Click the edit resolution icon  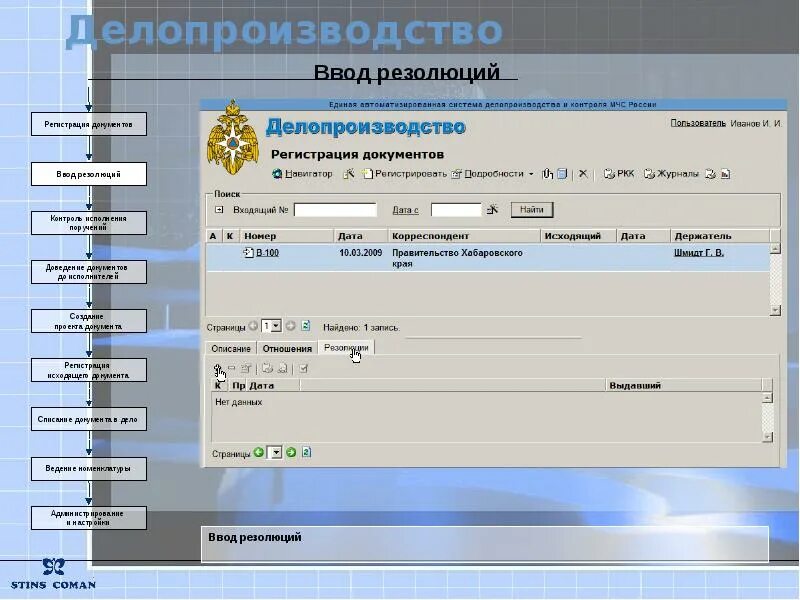[x=246, y=368]
